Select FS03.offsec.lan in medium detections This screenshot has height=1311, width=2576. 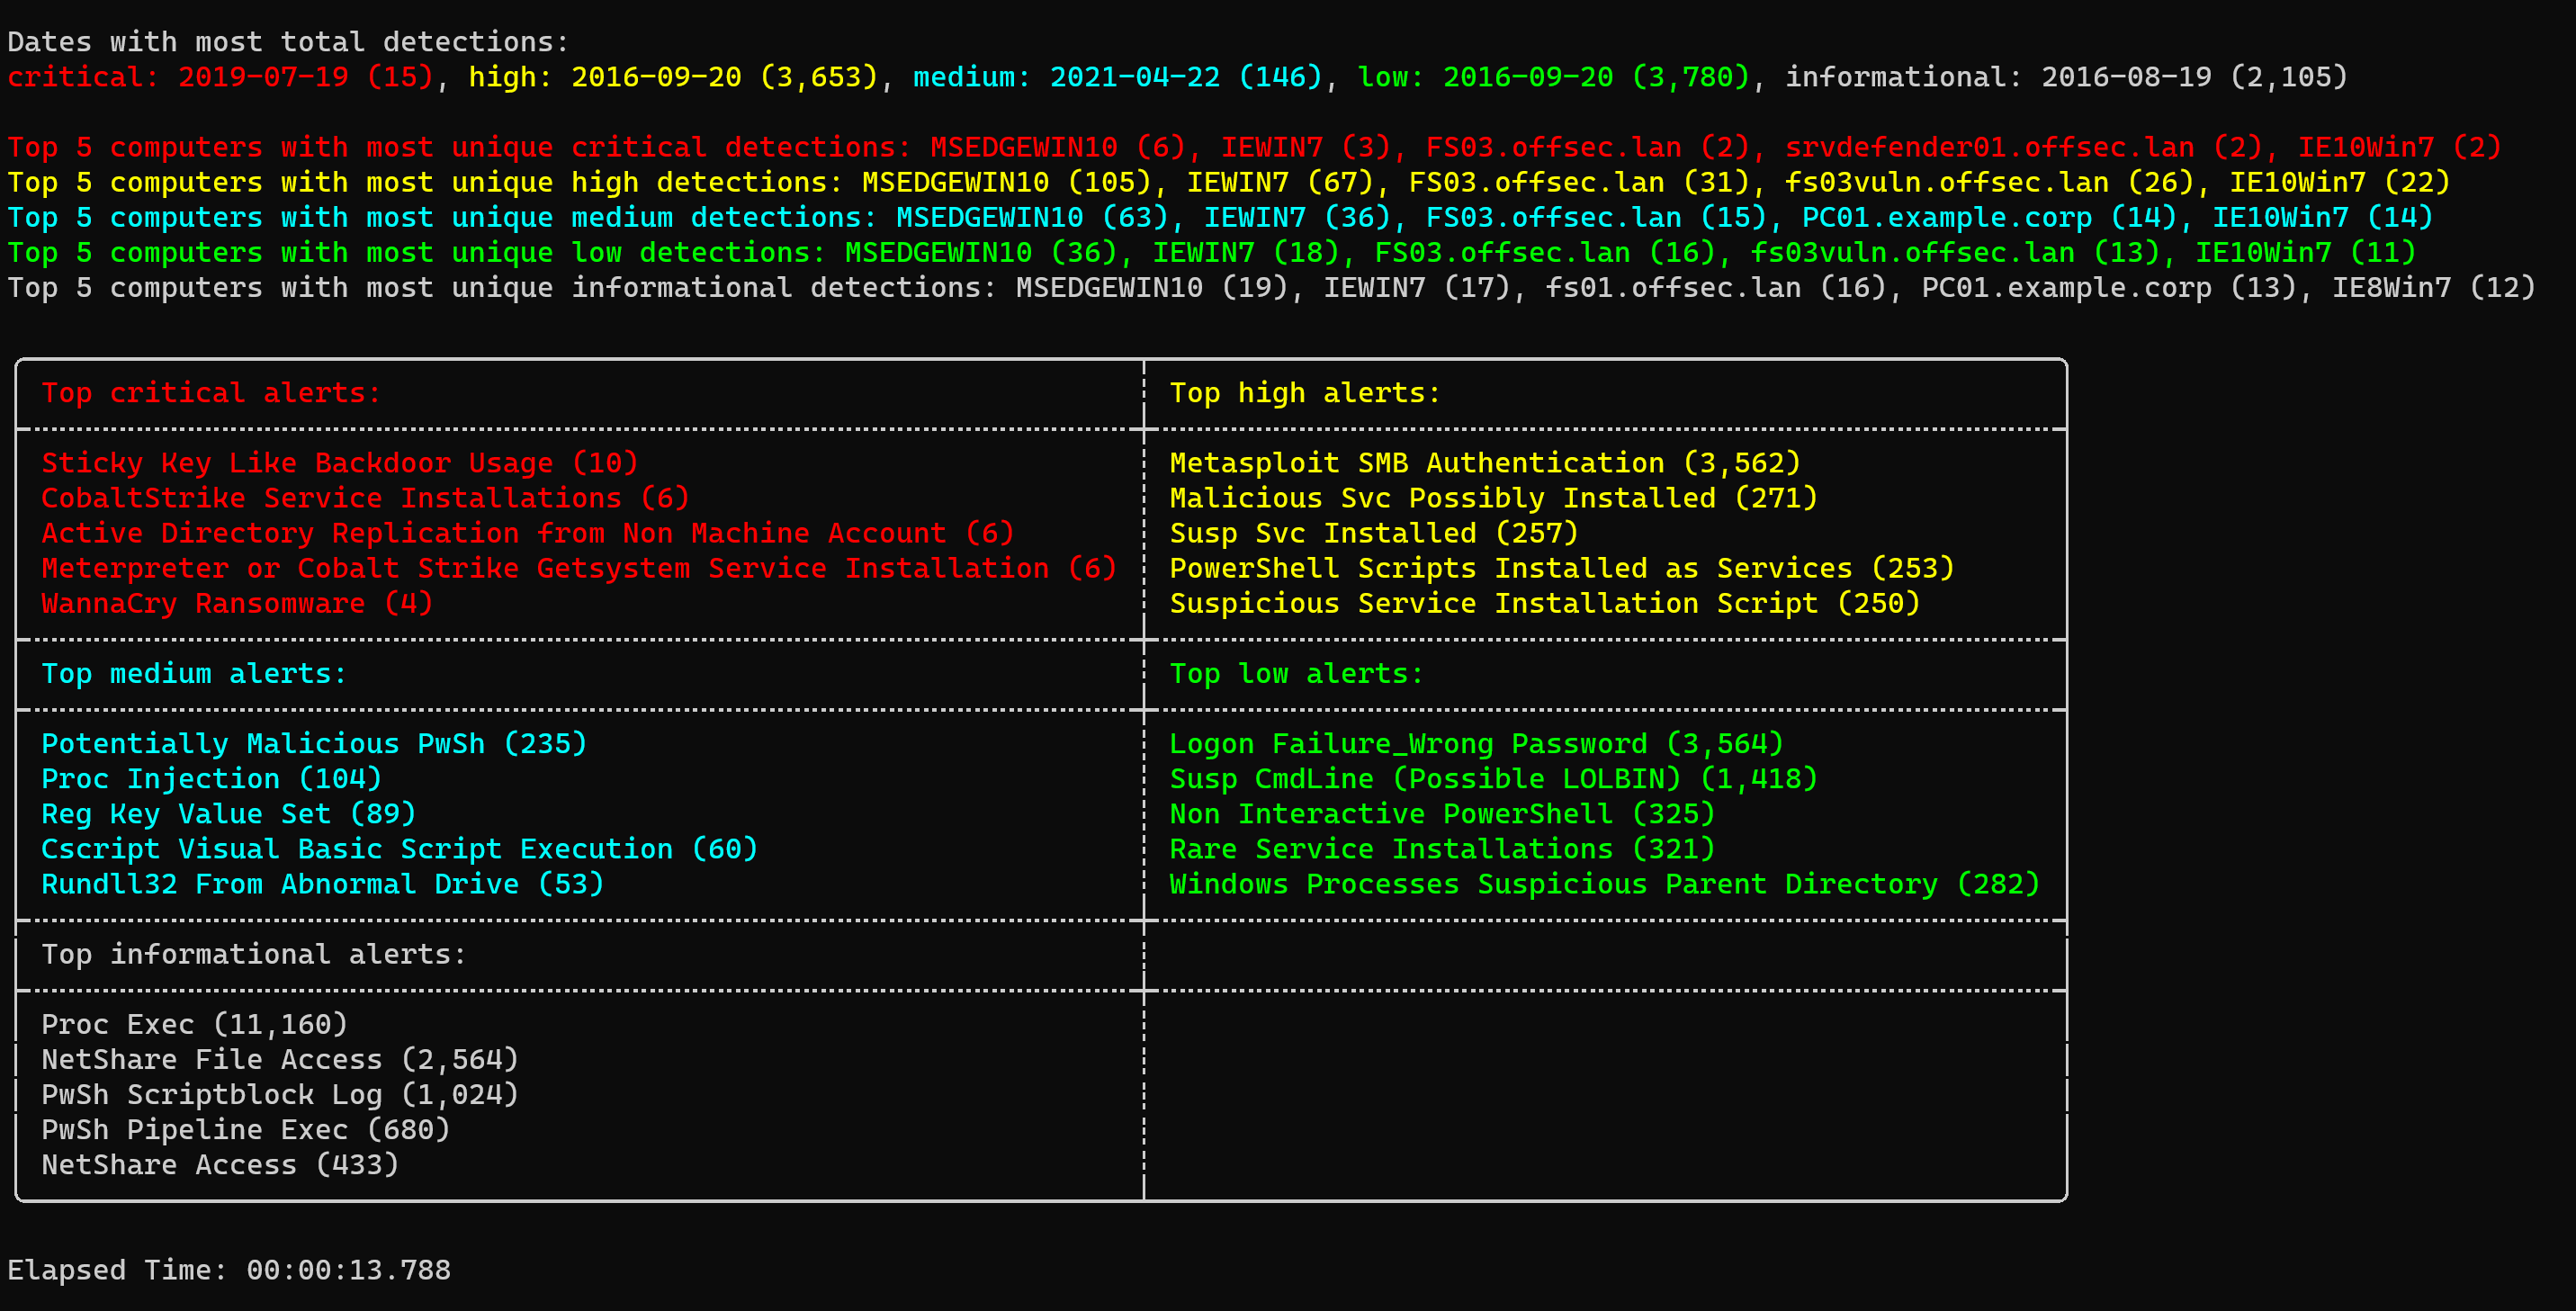(1551, 217)
